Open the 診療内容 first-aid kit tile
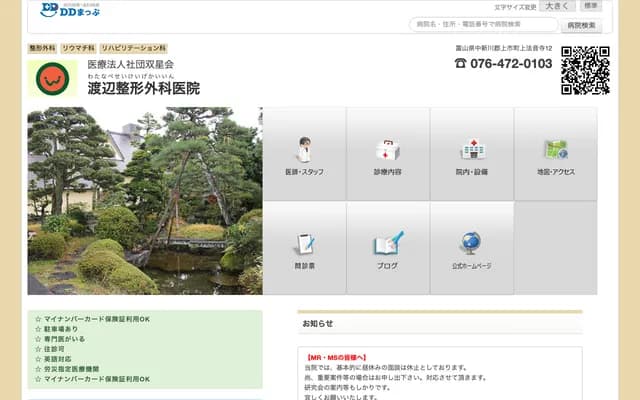 pos(388,154)
